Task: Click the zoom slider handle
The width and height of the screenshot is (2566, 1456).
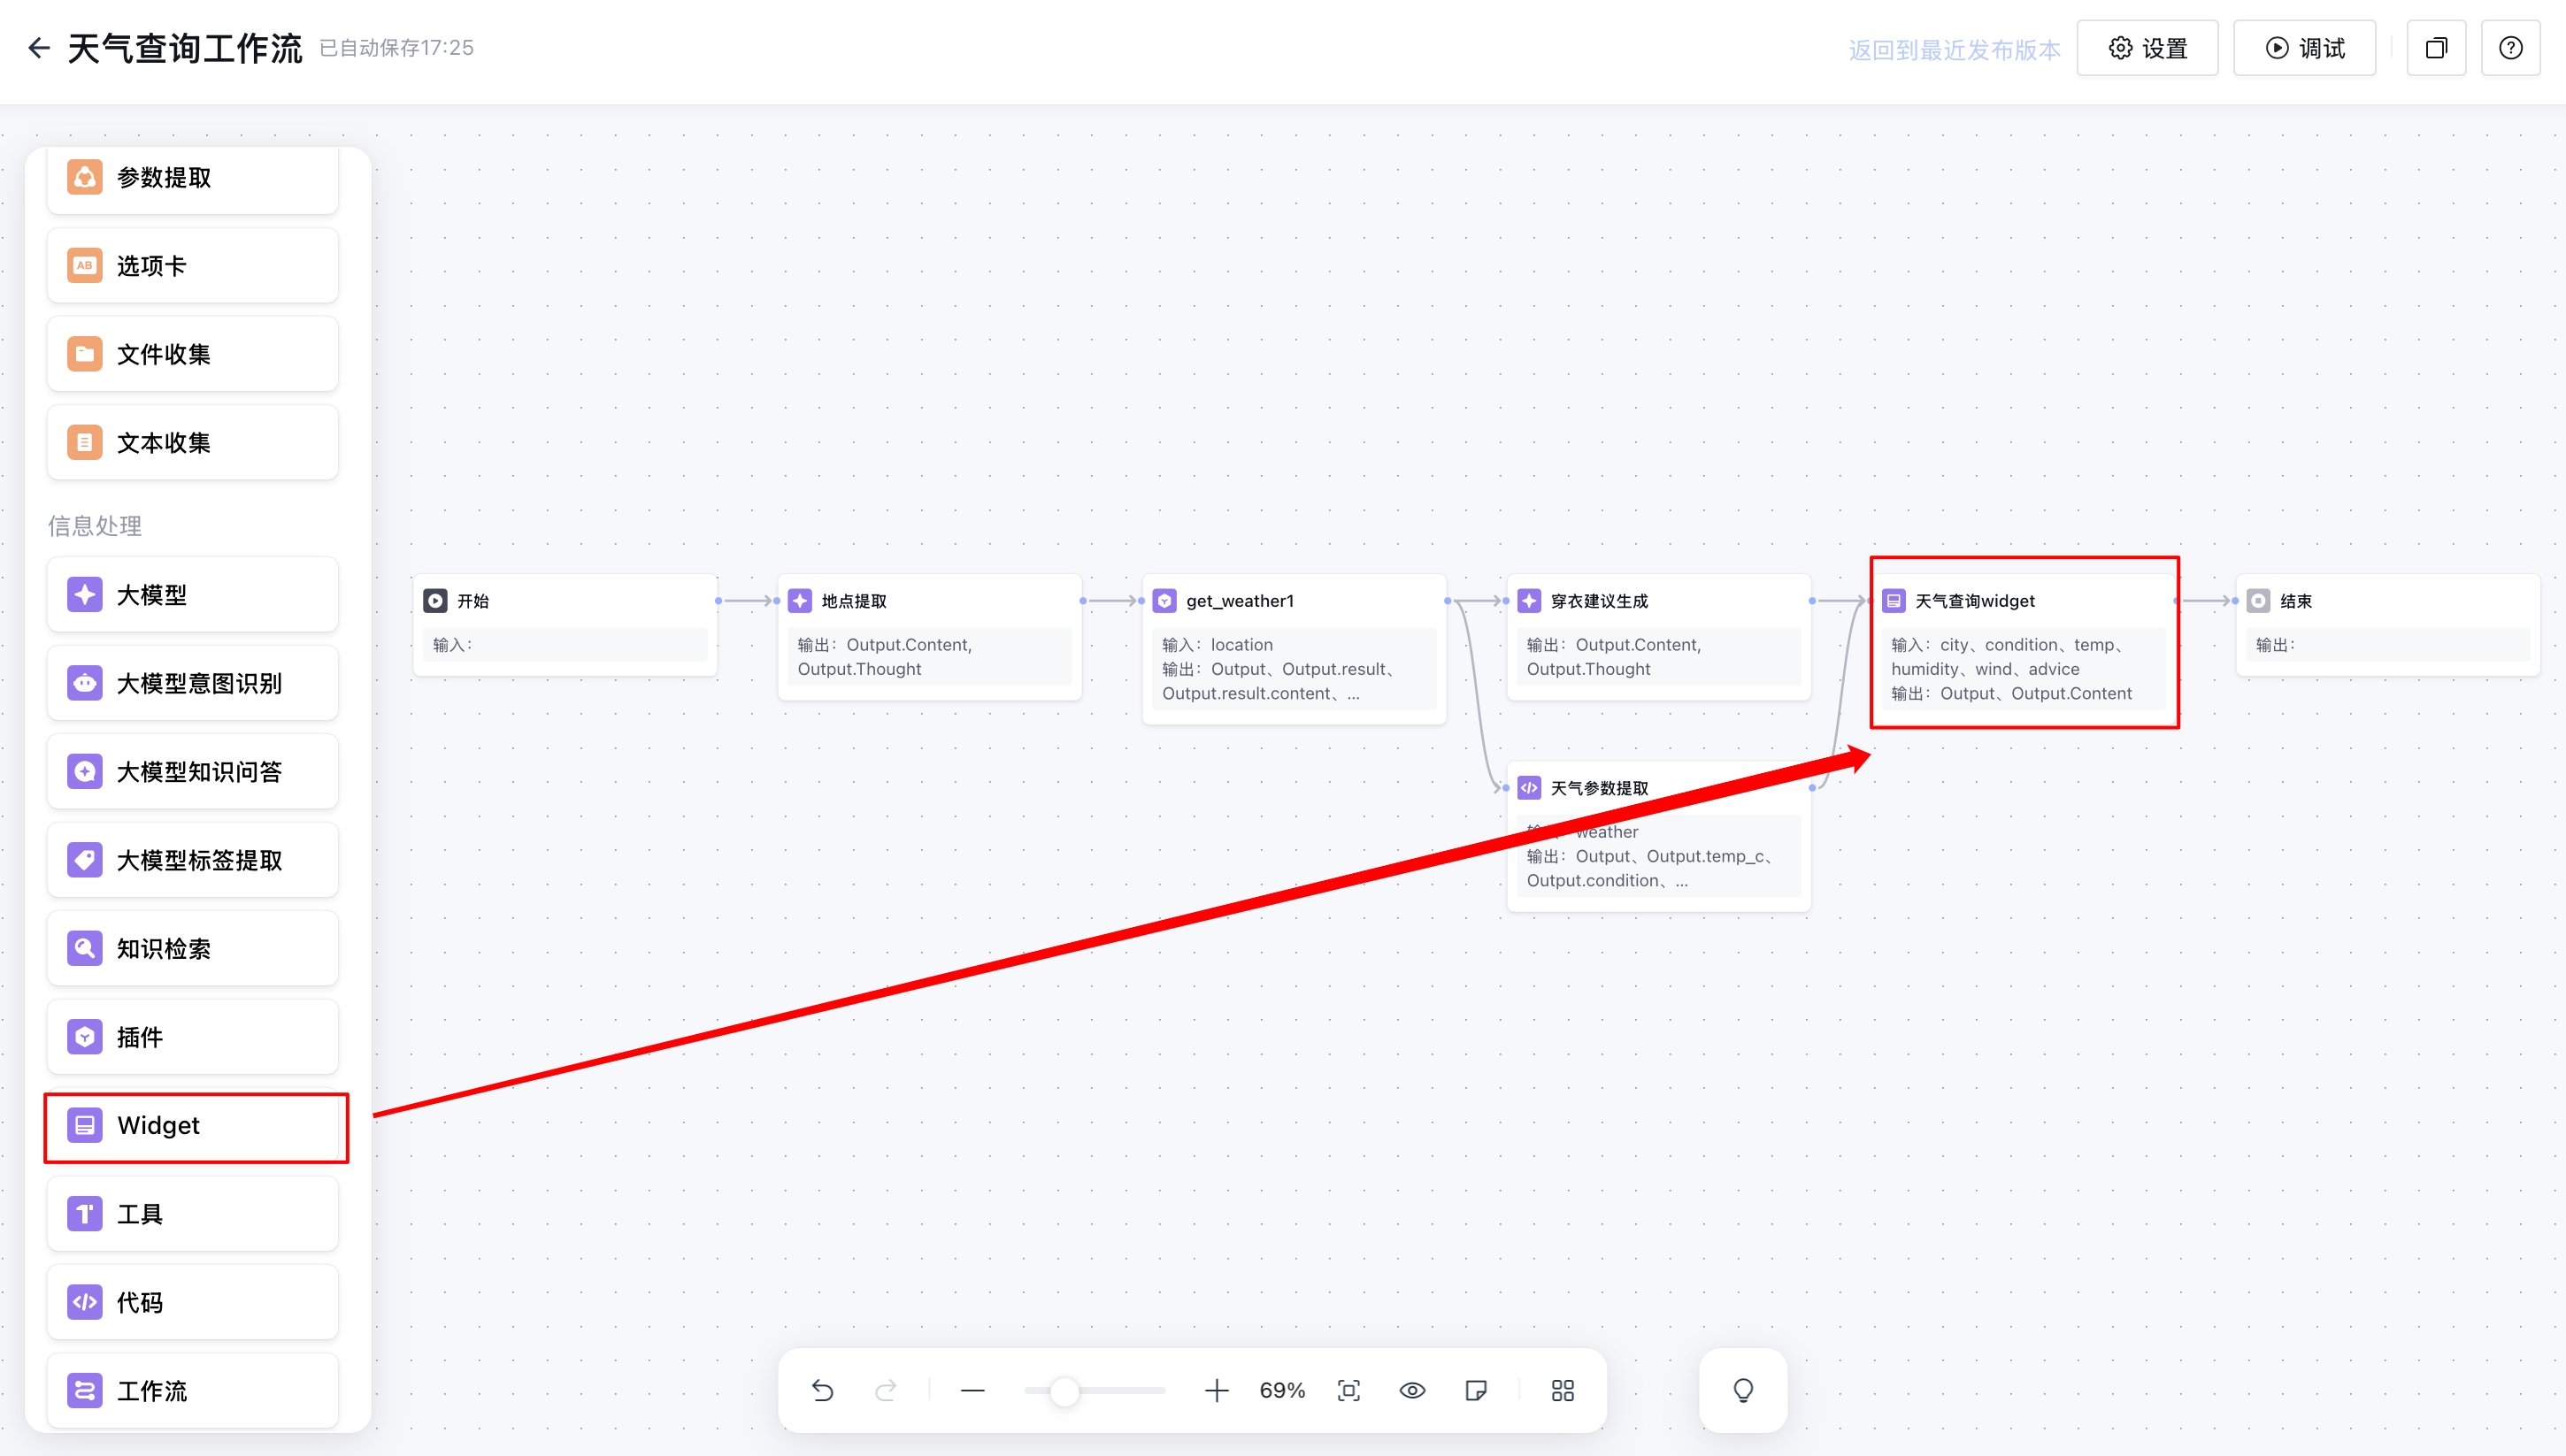Action: pos(1065,1390)
